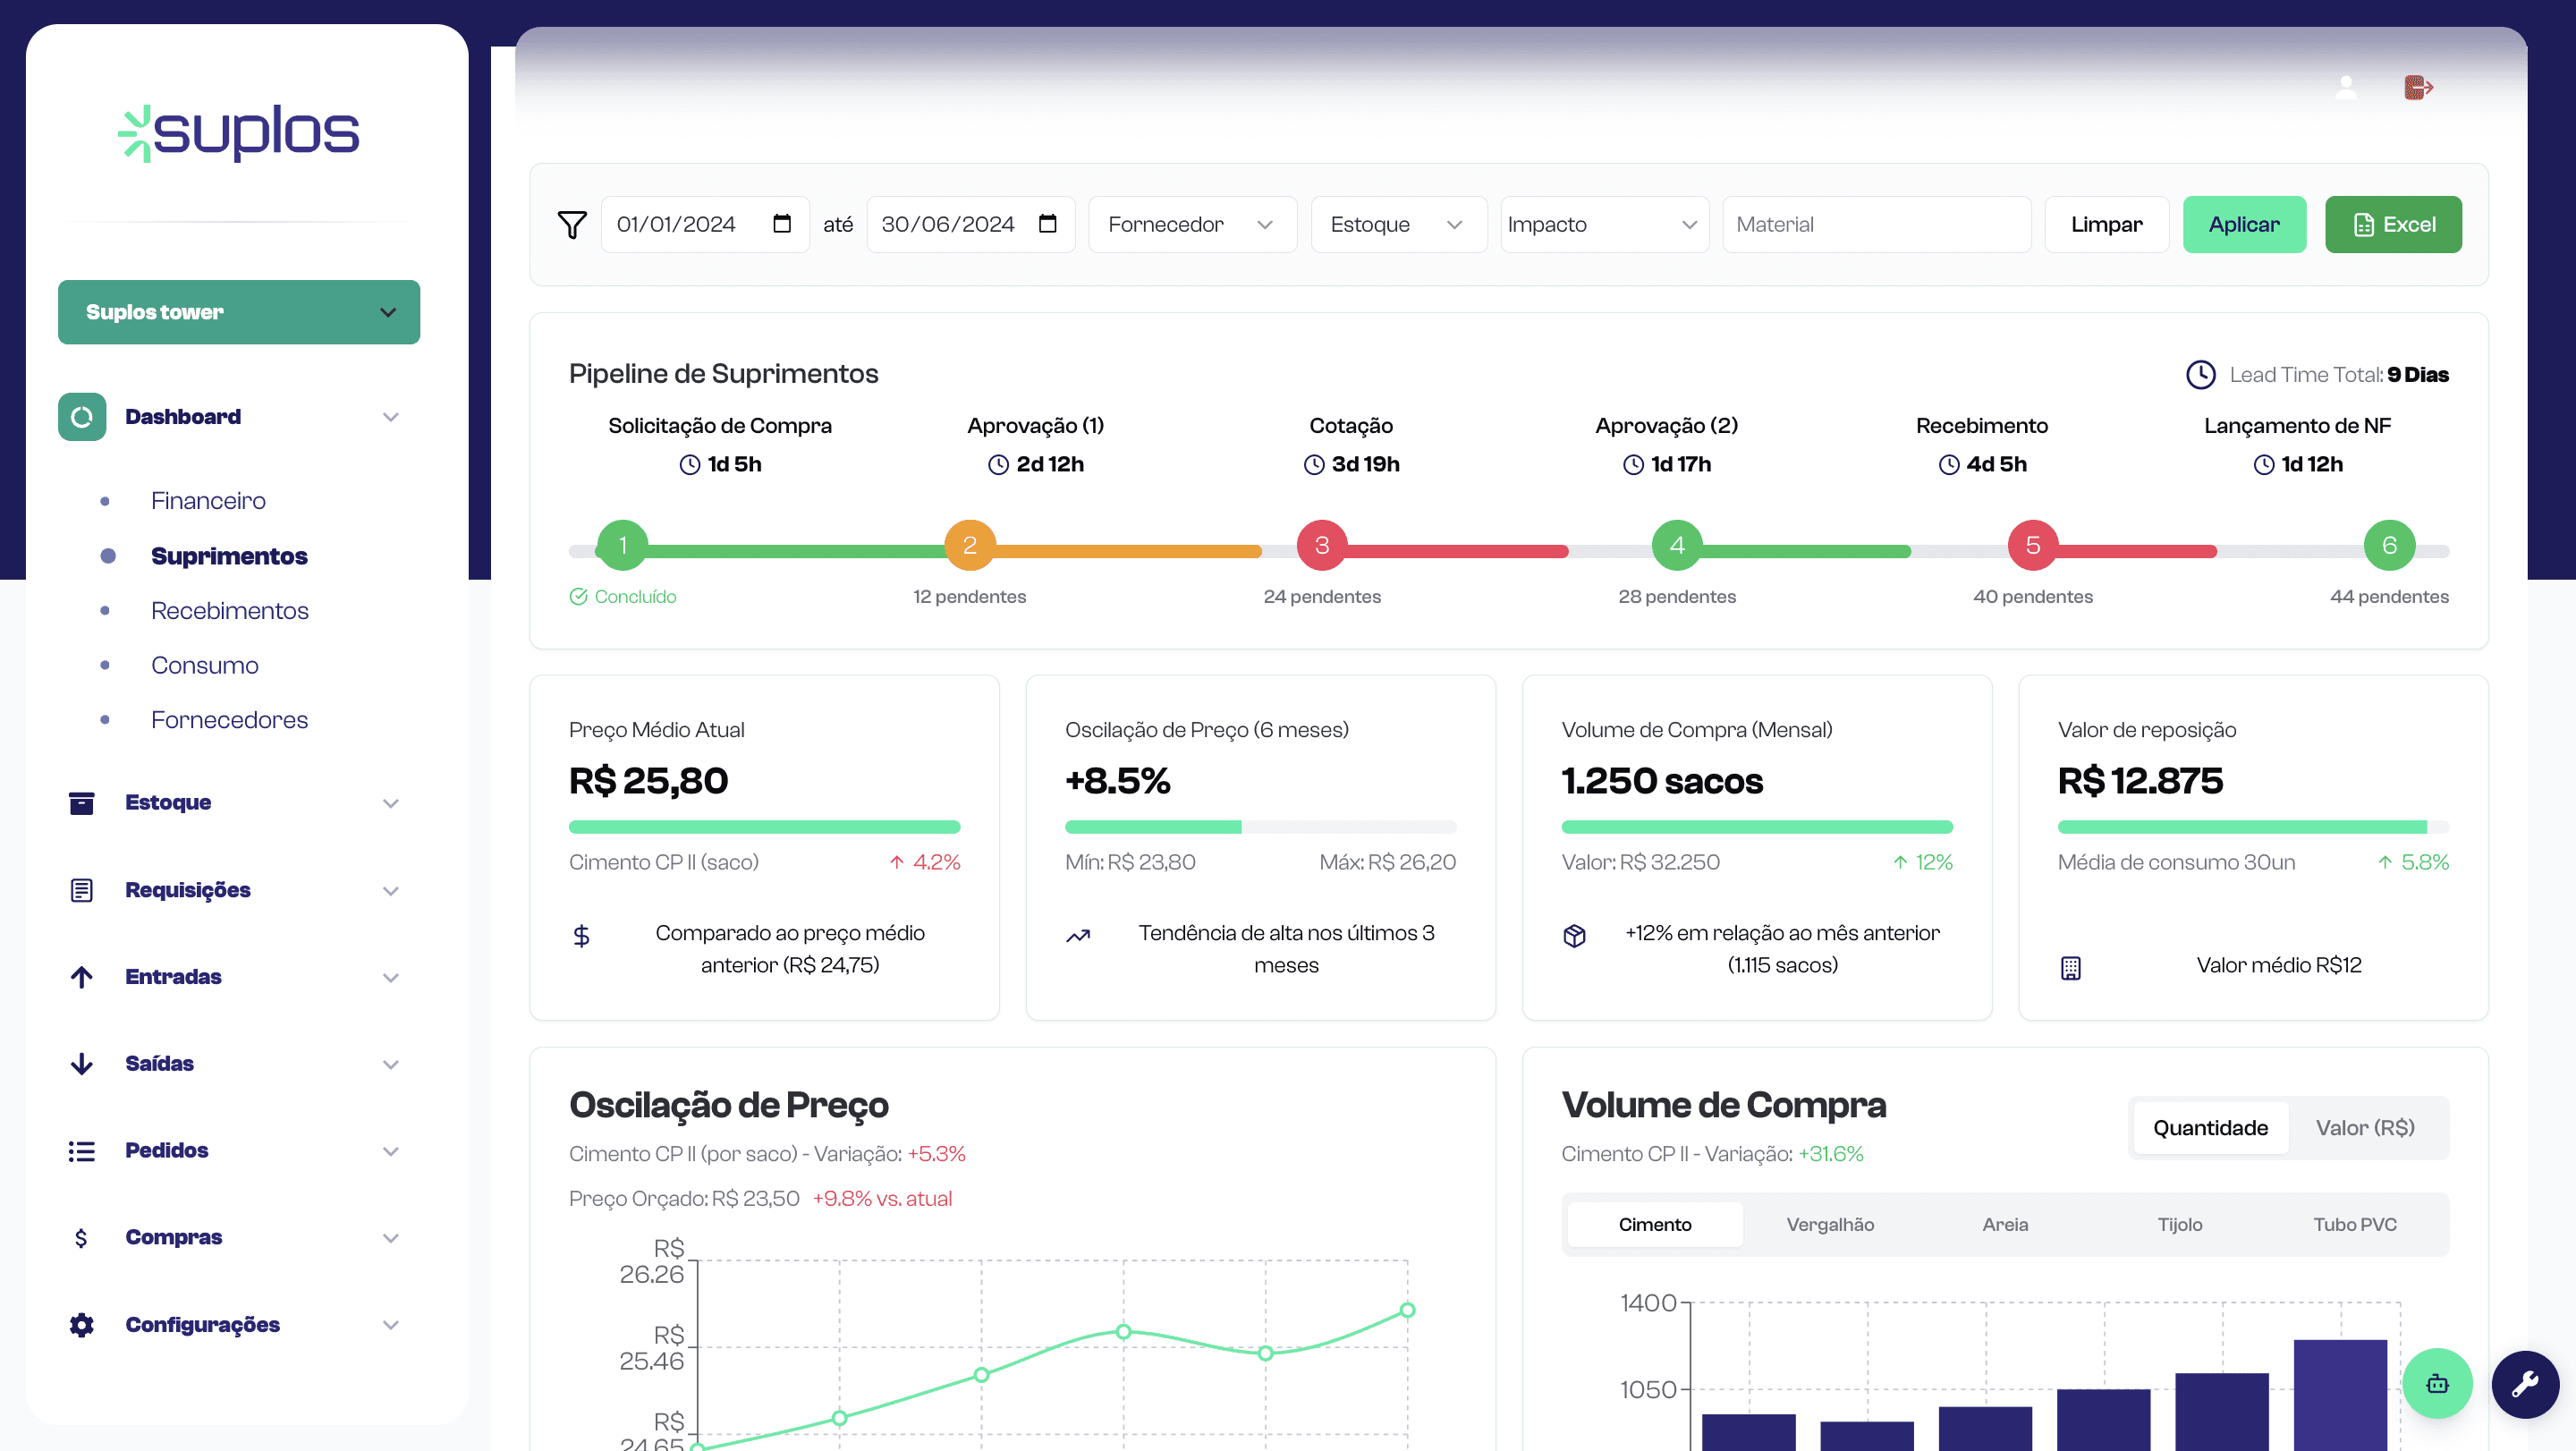Click pipeline step 3 Cotação marker
This screenshot has height=1451, width=2576.
[1321, 545]
